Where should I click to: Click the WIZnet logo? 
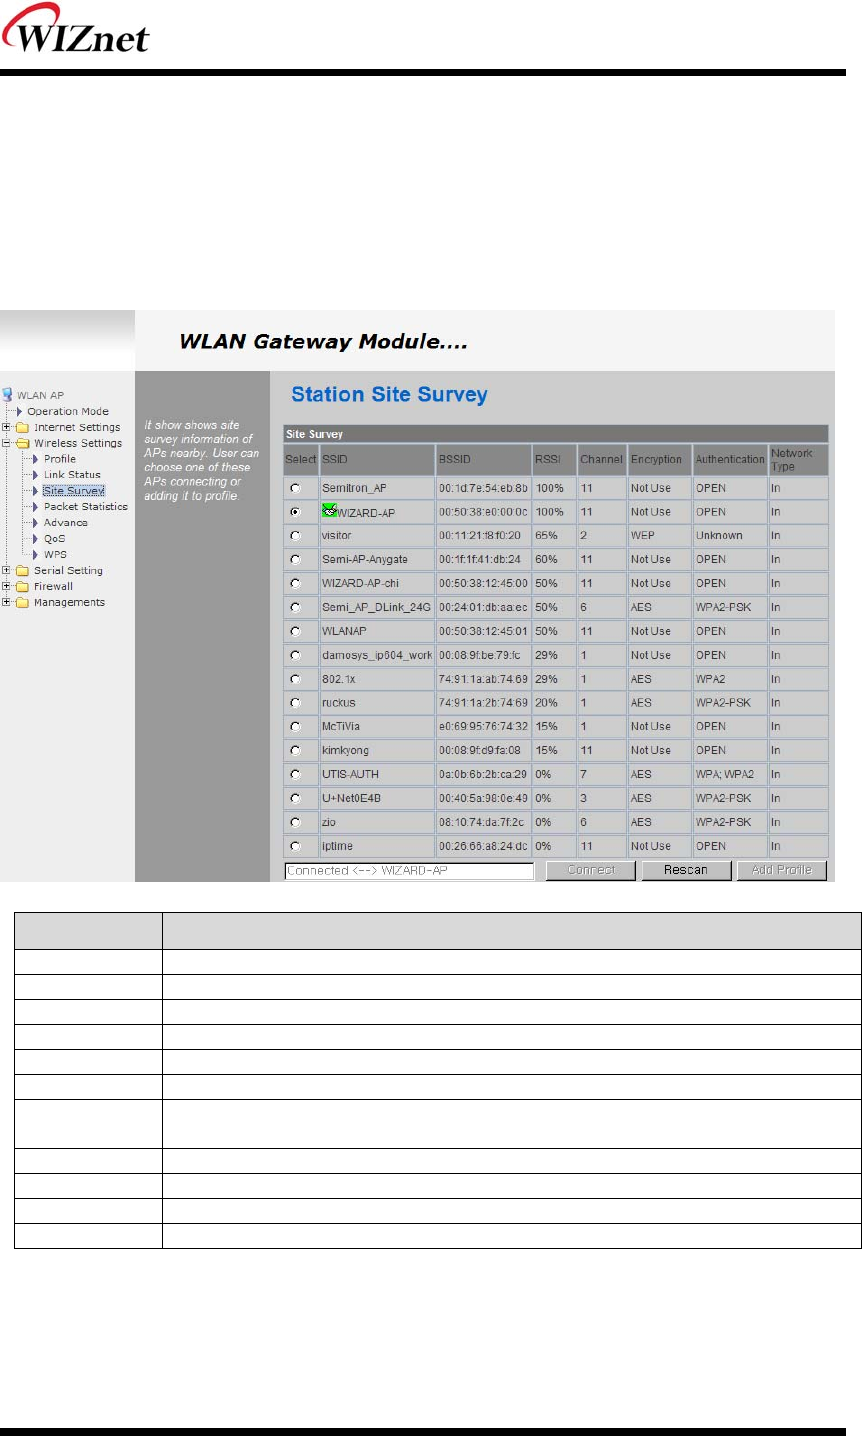(x=76, y=30)
